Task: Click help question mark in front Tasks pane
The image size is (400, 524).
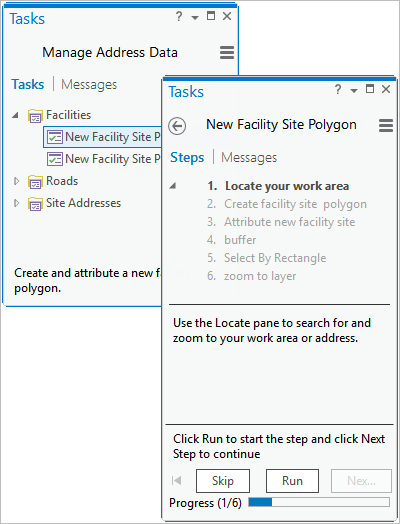Action: pyautogui.click(x=338, y=89)
